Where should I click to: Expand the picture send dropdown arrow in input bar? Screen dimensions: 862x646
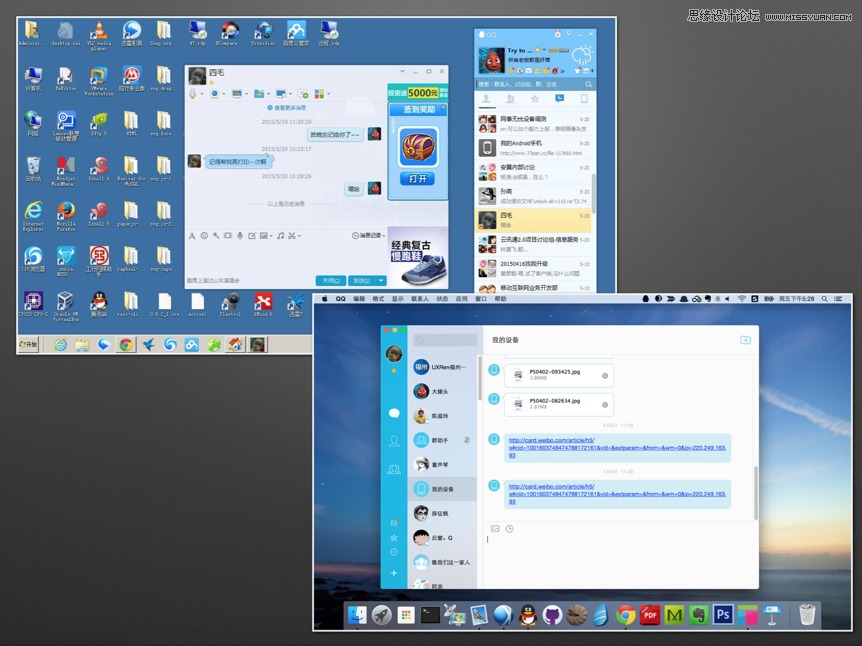(x=271, y=236)
